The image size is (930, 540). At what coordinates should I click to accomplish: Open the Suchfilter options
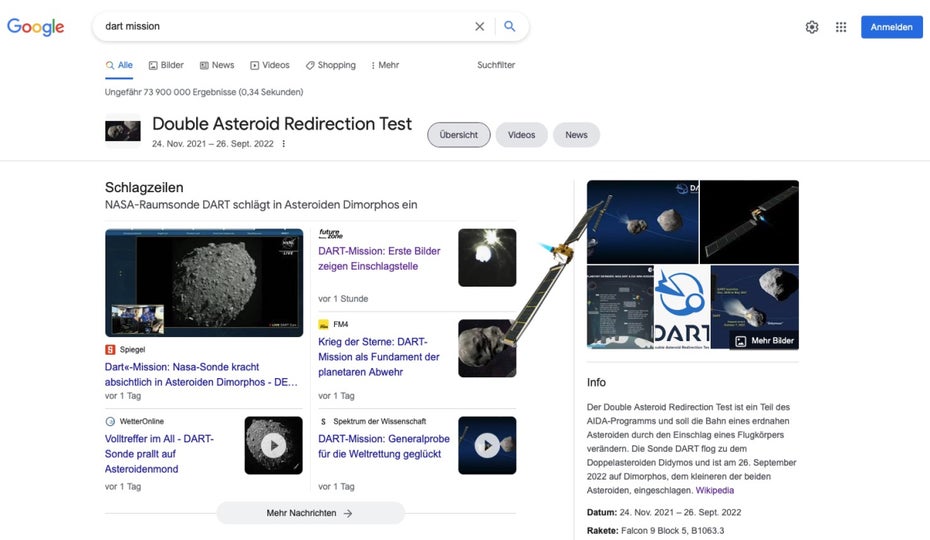tap(496, 65)
